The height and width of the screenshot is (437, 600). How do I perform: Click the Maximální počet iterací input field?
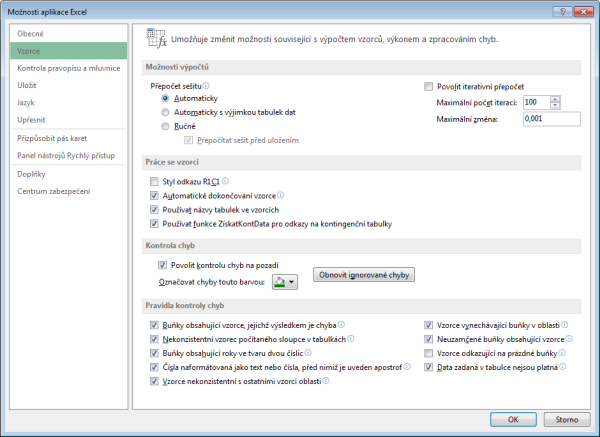(537, 102)
